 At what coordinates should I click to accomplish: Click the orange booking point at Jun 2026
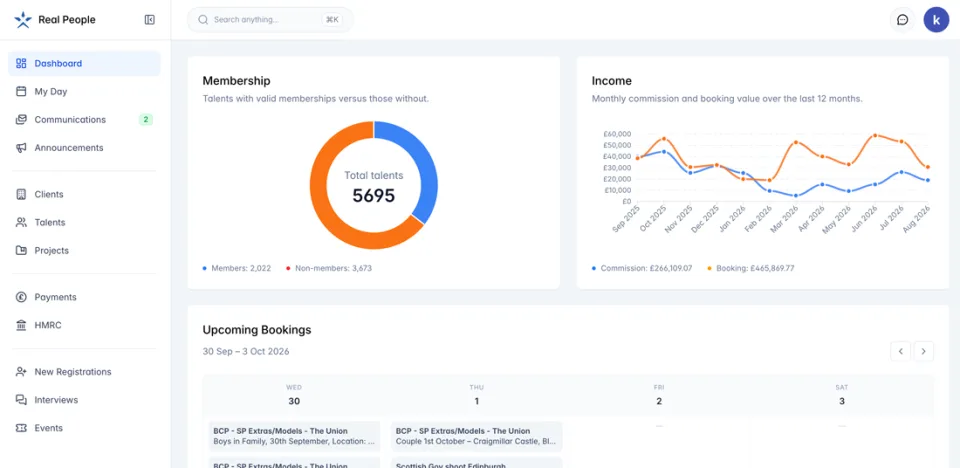click(875, 135)
